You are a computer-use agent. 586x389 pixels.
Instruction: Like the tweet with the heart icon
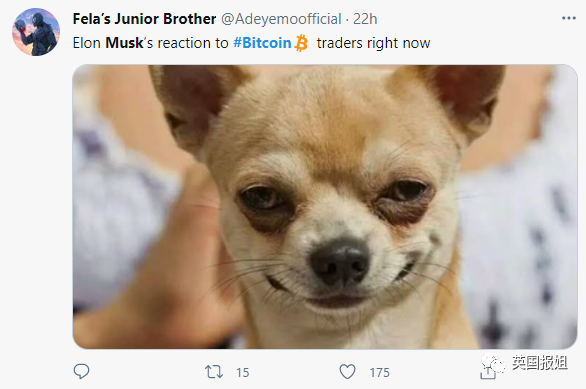(x=347, y=372)
